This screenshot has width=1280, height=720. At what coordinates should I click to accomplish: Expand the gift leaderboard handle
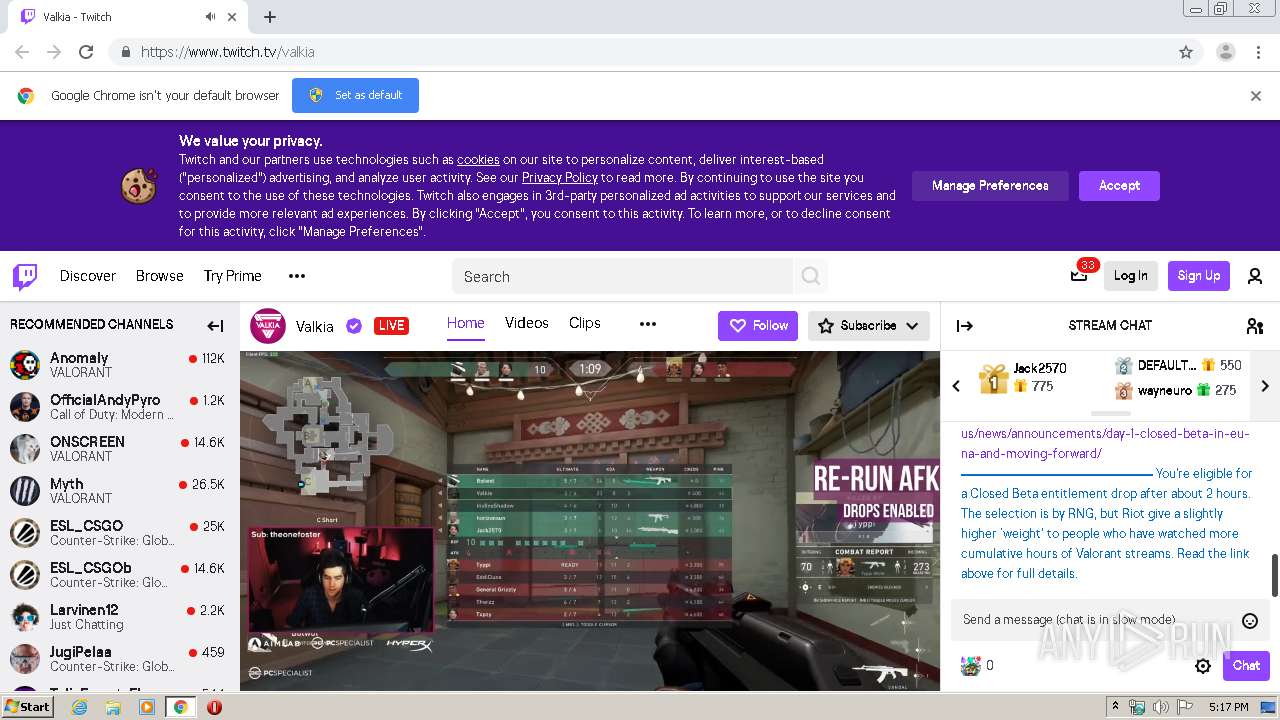[x=1110, y=413]
